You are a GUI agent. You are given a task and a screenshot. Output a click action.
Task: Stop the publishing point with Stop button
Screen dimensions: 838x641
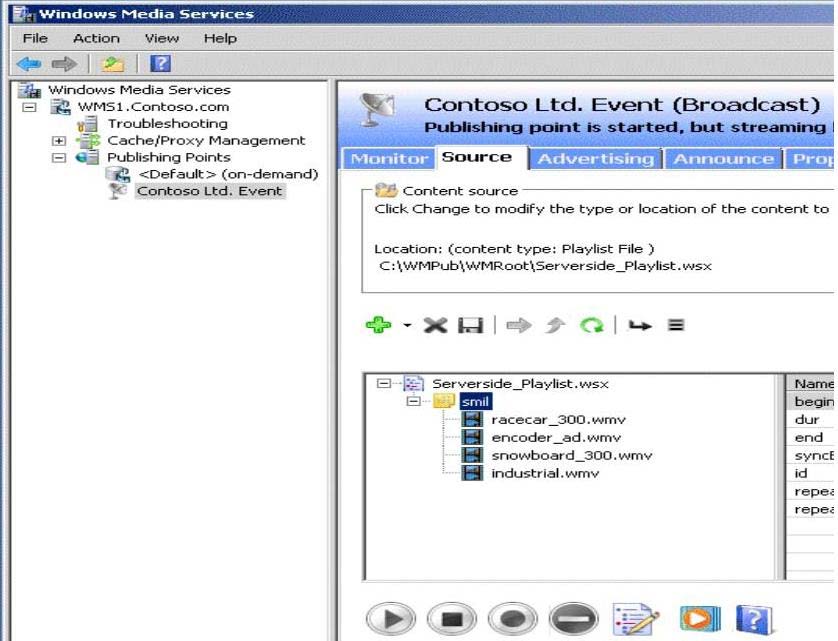[x=452, y=619]
